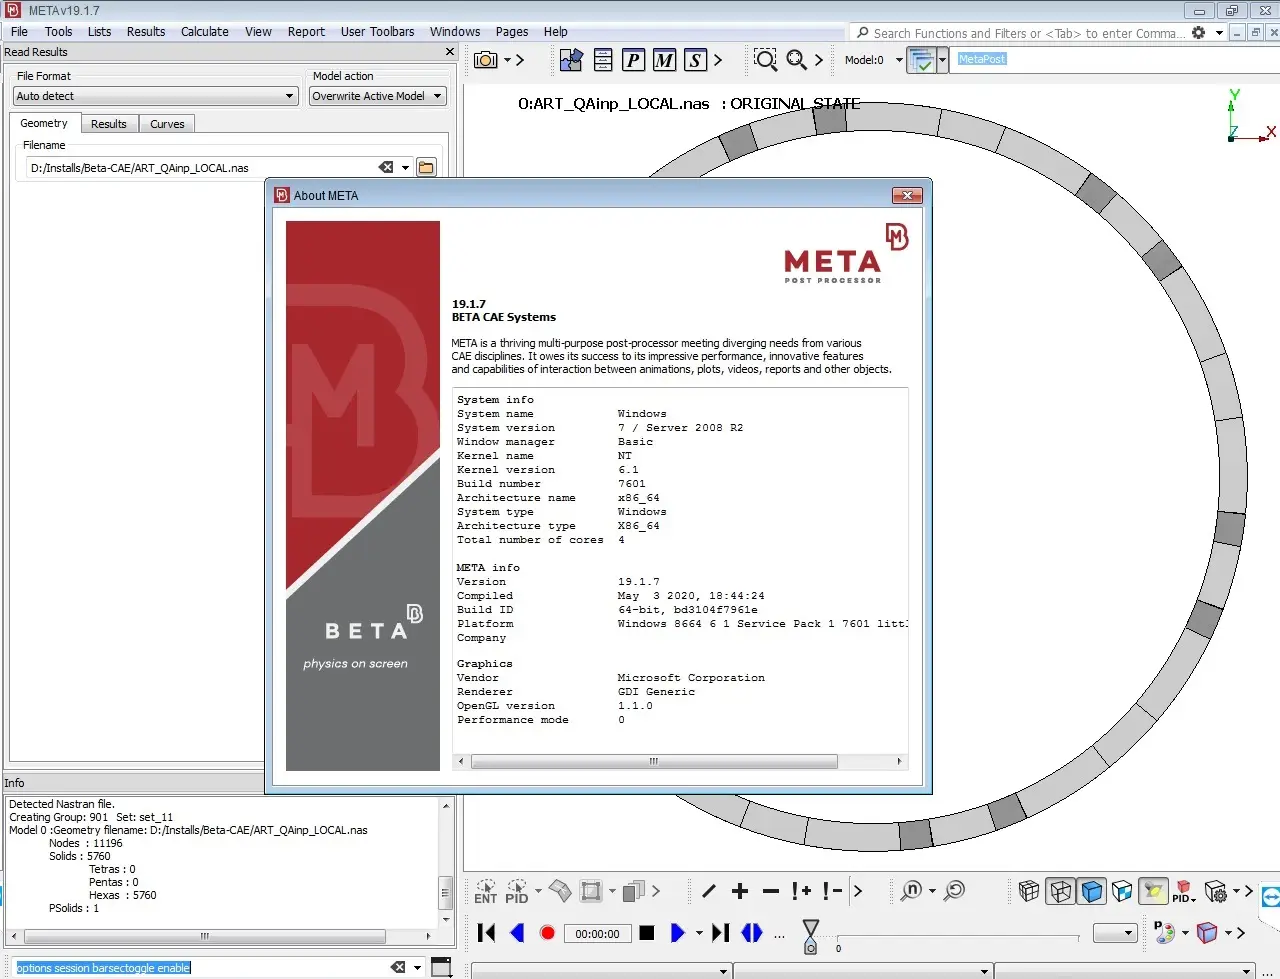Viewport: 1280px width, 979px height.
Task: Click the 'n' named view magnifier icon
Action: (x=911, y=890)
